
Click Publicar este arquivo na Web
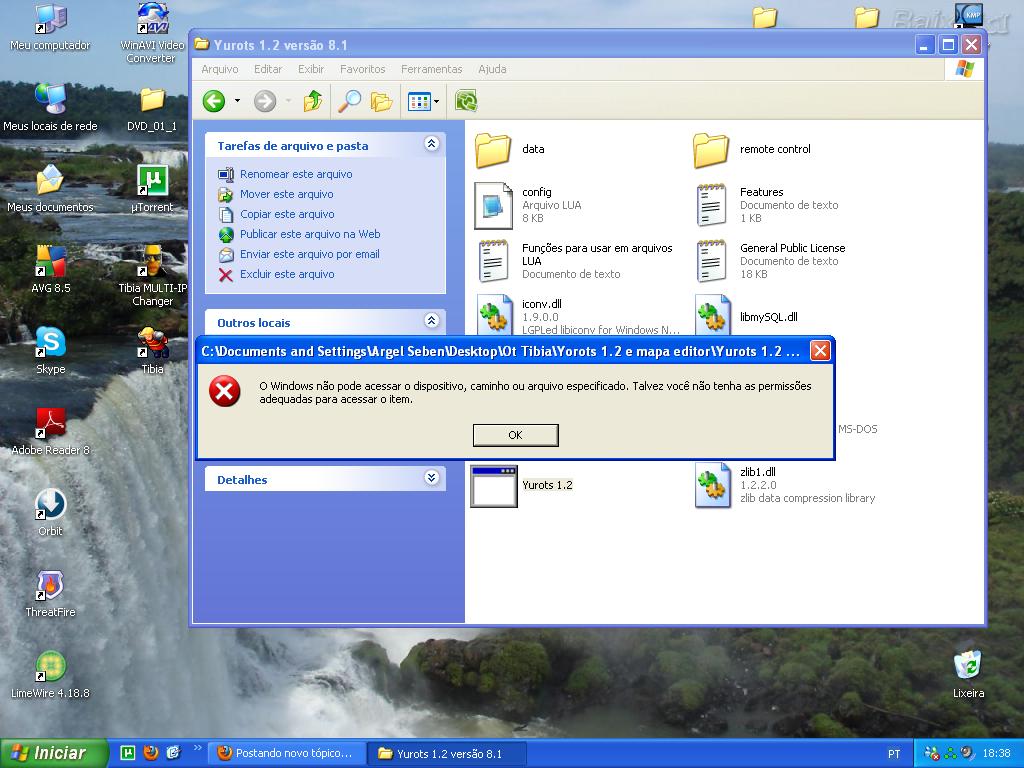tap(310, 234)
